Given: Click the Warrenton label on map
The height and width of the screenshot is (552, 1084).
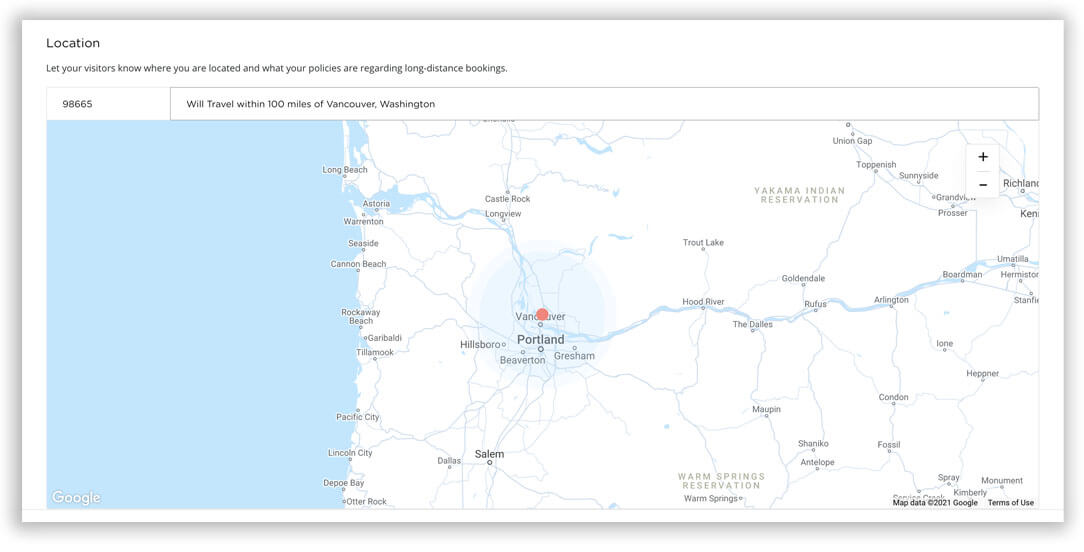Looking at the screenshot, I should (x=363, y=222).
